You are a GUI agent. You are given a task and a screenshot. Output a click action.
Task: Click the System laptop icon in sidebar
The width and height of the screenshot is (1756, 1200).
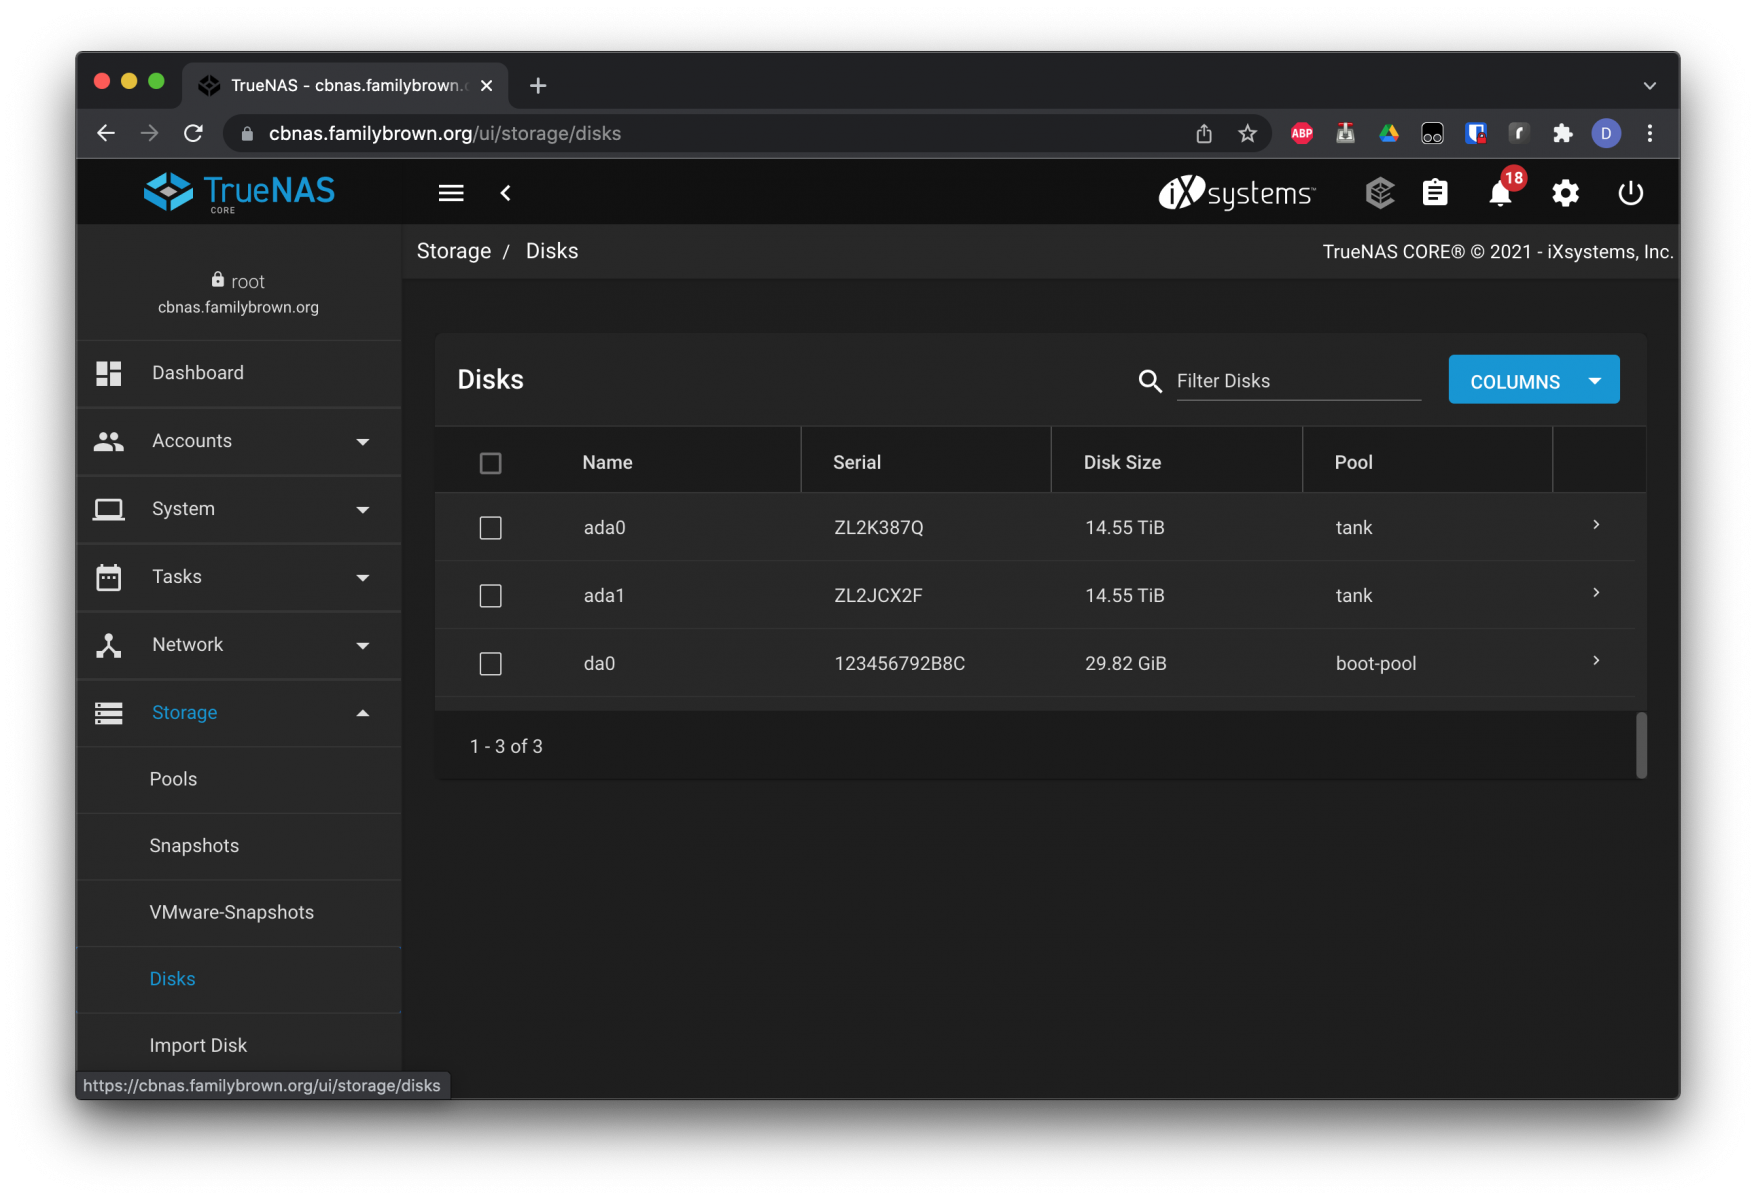pyautogui.click(x=109, y=509)
